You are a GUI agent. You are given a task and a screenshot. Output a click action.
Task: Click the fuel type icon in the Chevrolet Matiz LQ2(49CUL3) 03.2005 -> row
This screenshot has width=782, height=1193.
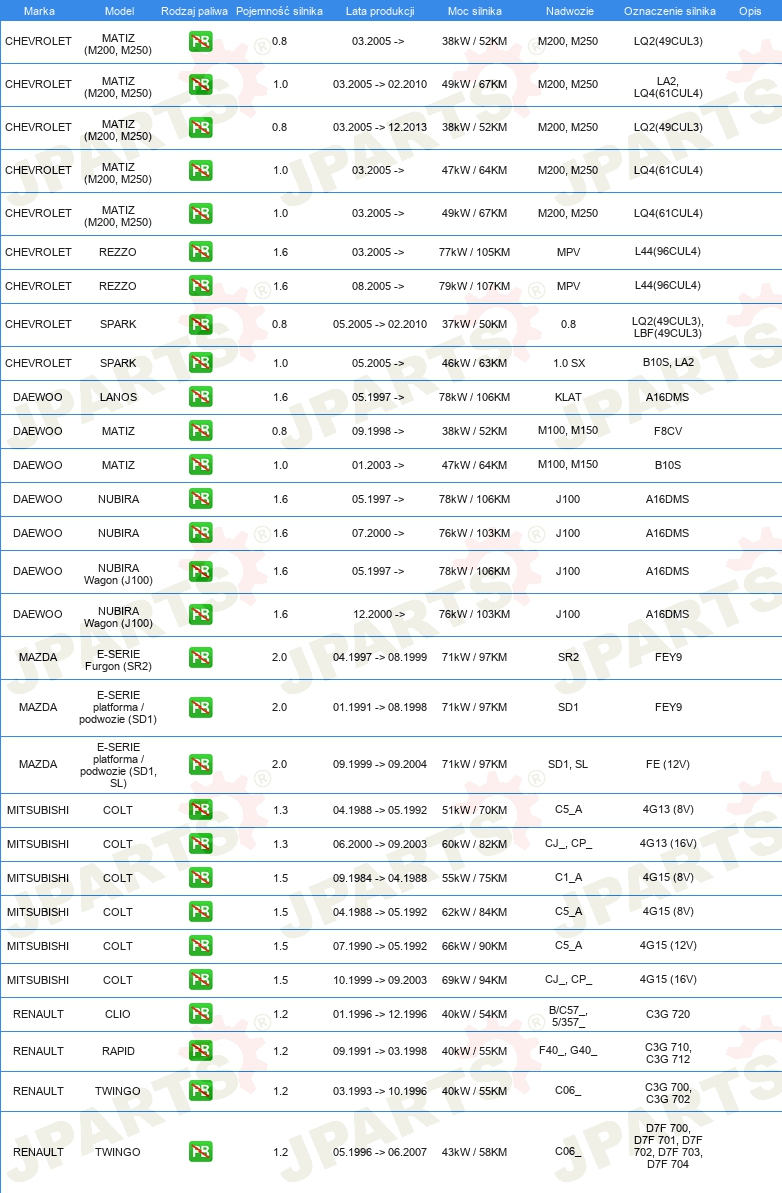pyautogui.click(x=201, y=41)
